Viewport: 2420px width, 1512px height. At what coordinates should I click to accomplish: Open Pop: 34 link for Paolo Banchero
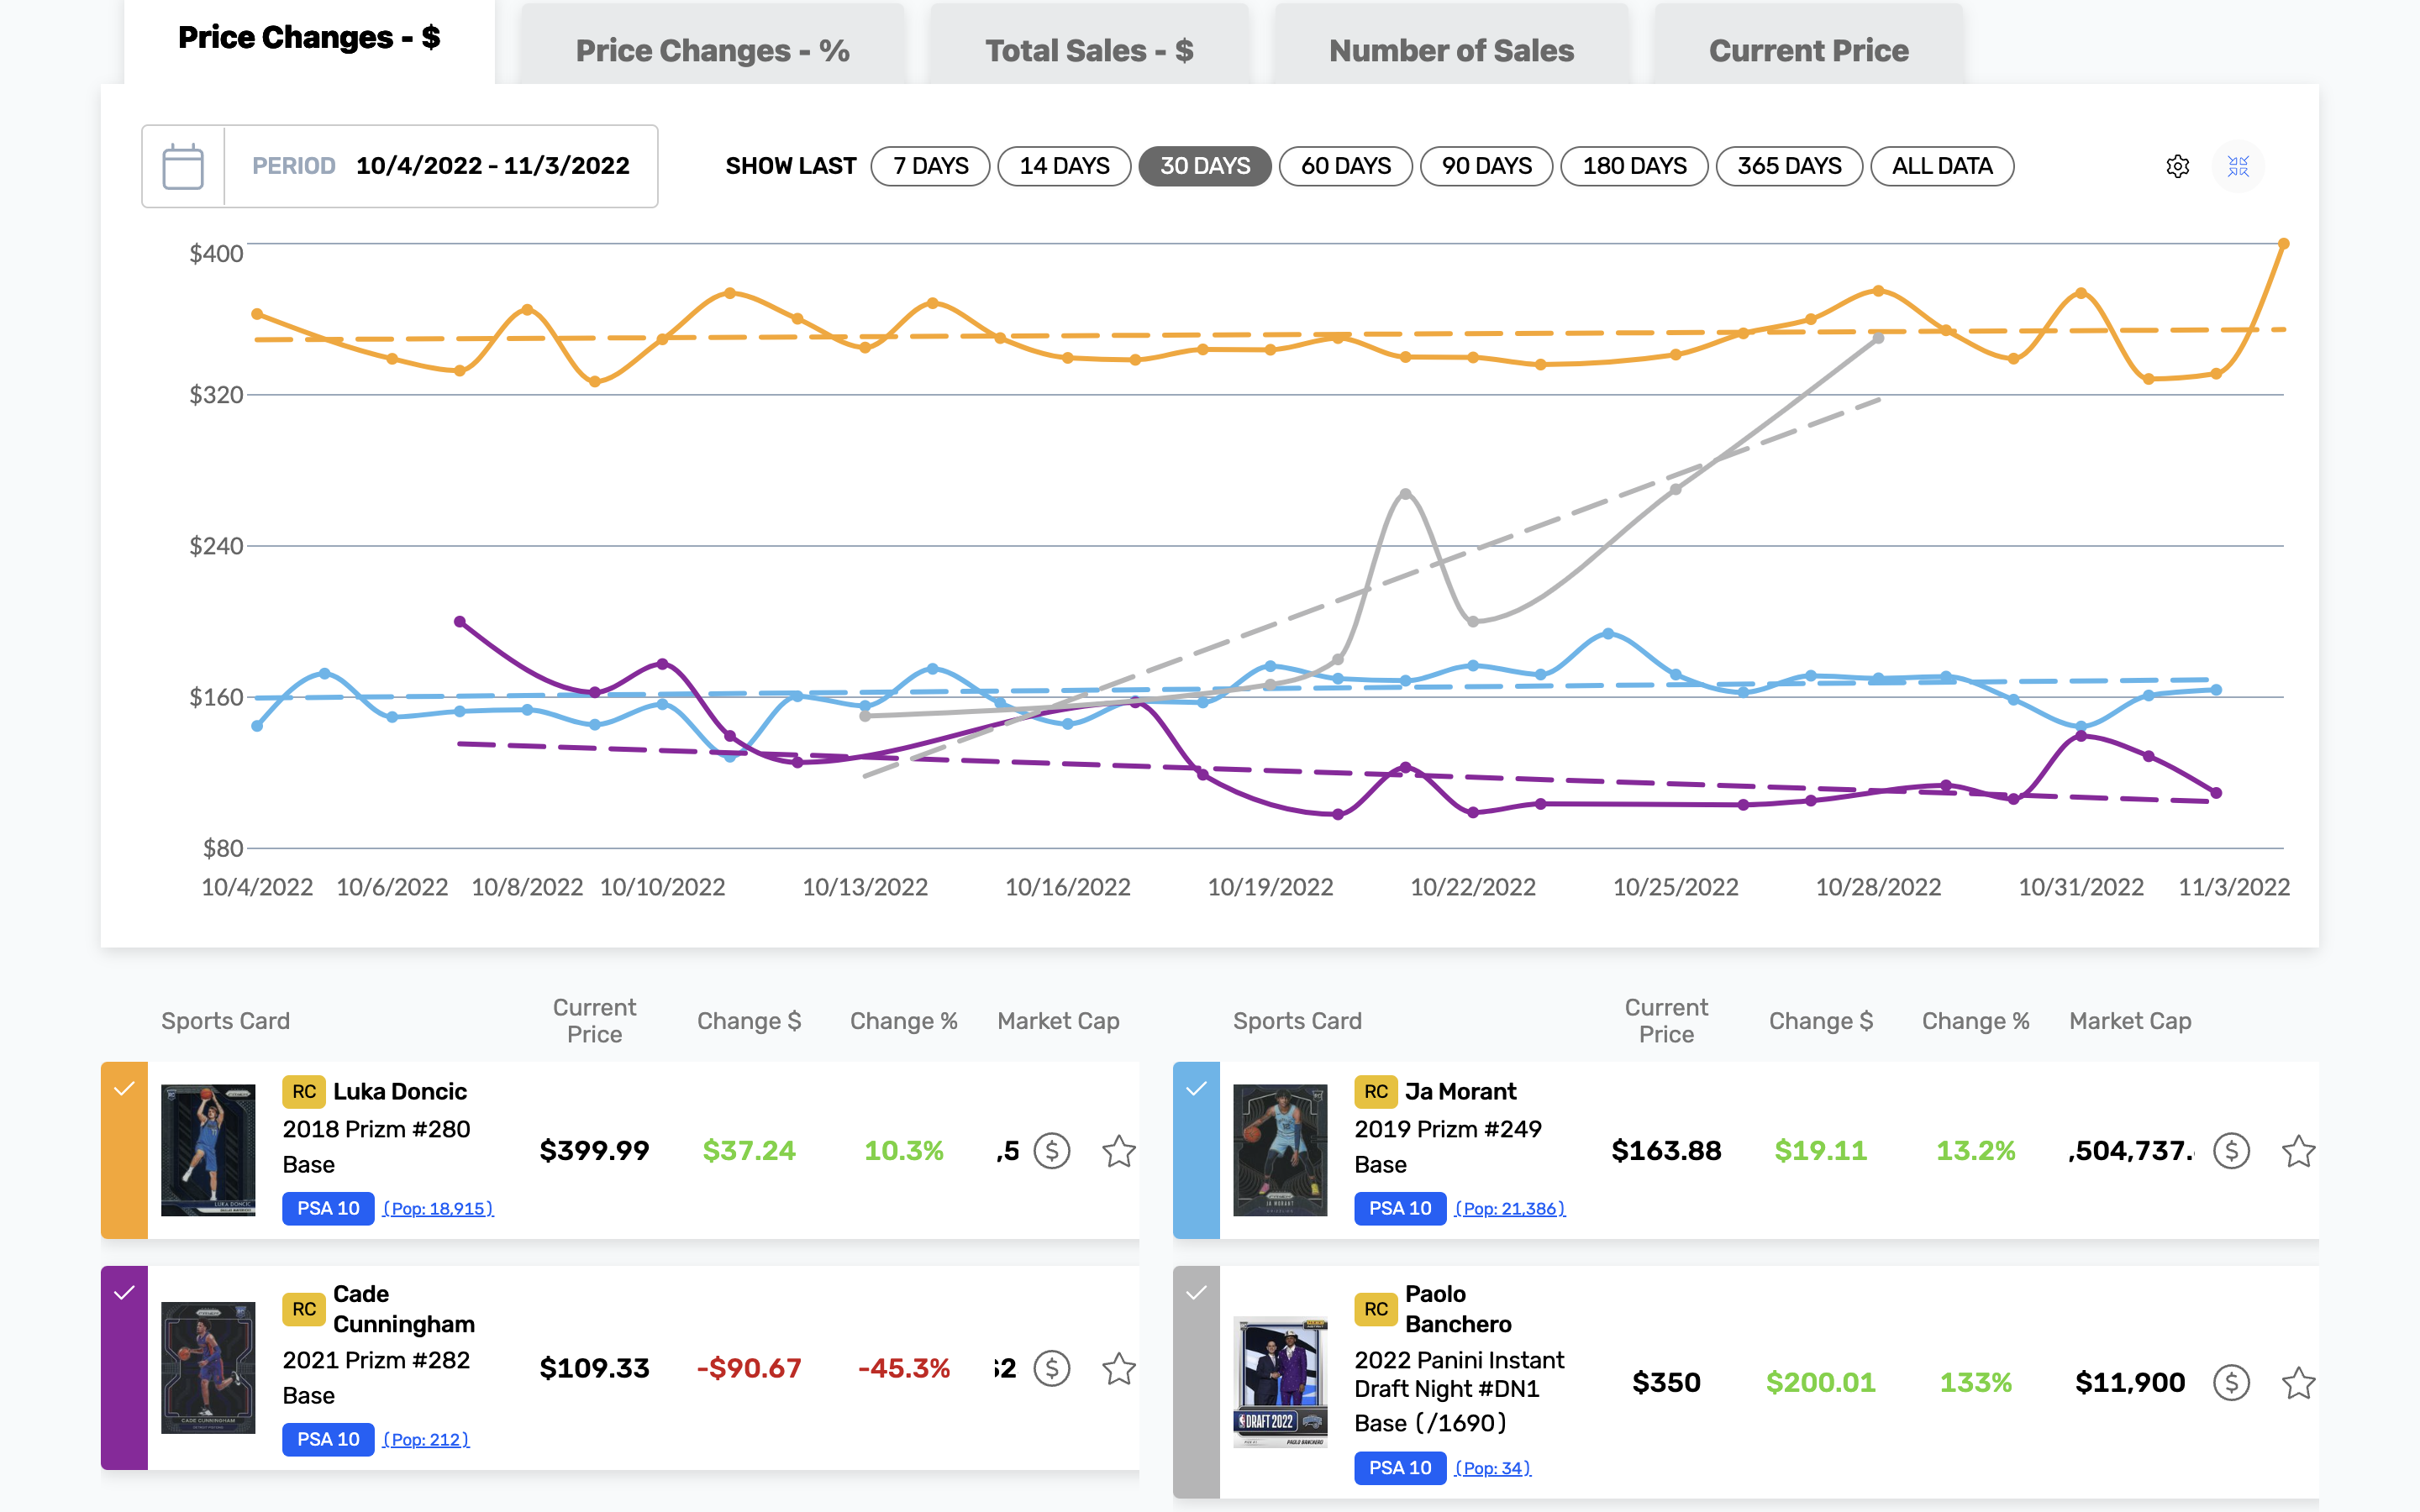[1493, 1469]
